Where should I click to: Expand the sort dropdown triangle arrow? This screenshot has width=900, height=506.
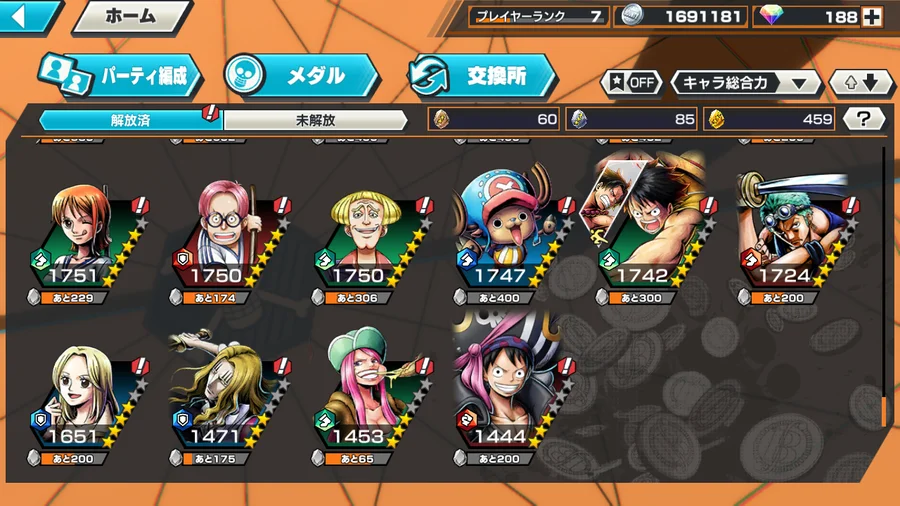(x=799, y=84)
